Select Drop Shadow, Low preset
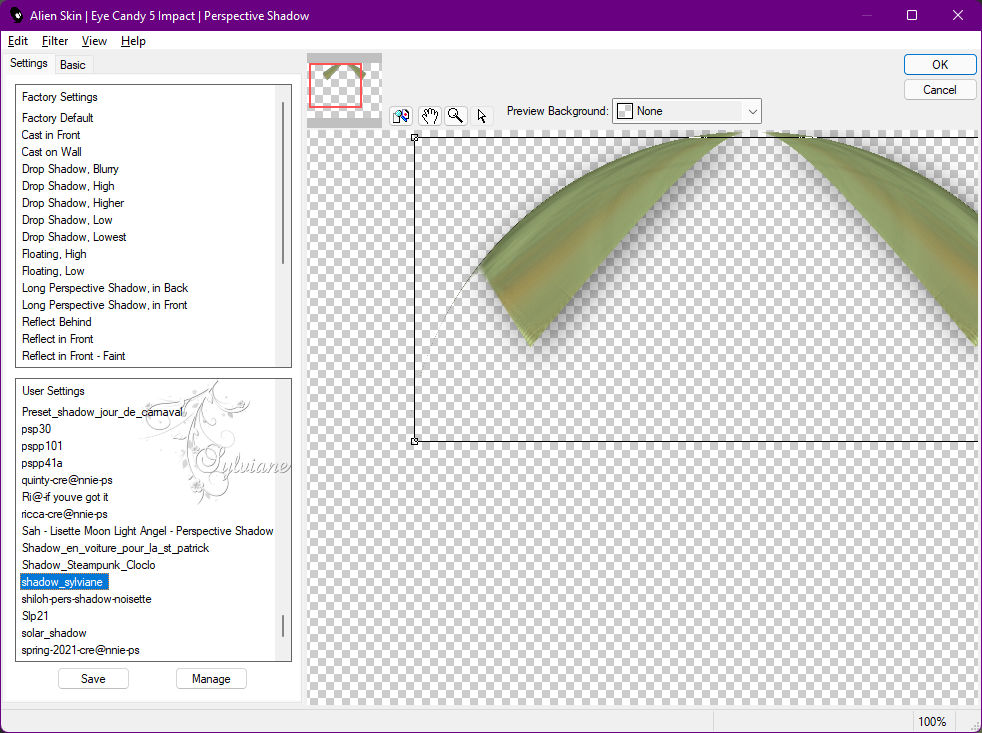This screenshot has width=982, height=733. pyautogui.click(x=67, y=220)
